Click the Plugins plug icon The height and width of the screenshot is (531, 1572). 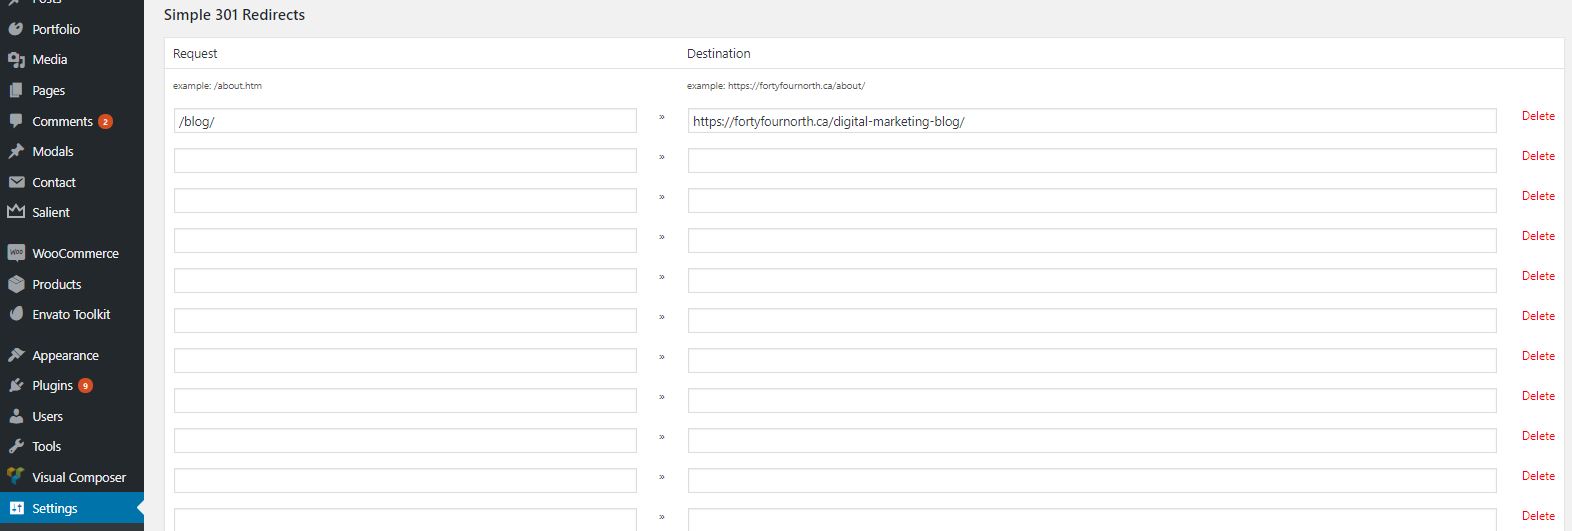(16, 385)
